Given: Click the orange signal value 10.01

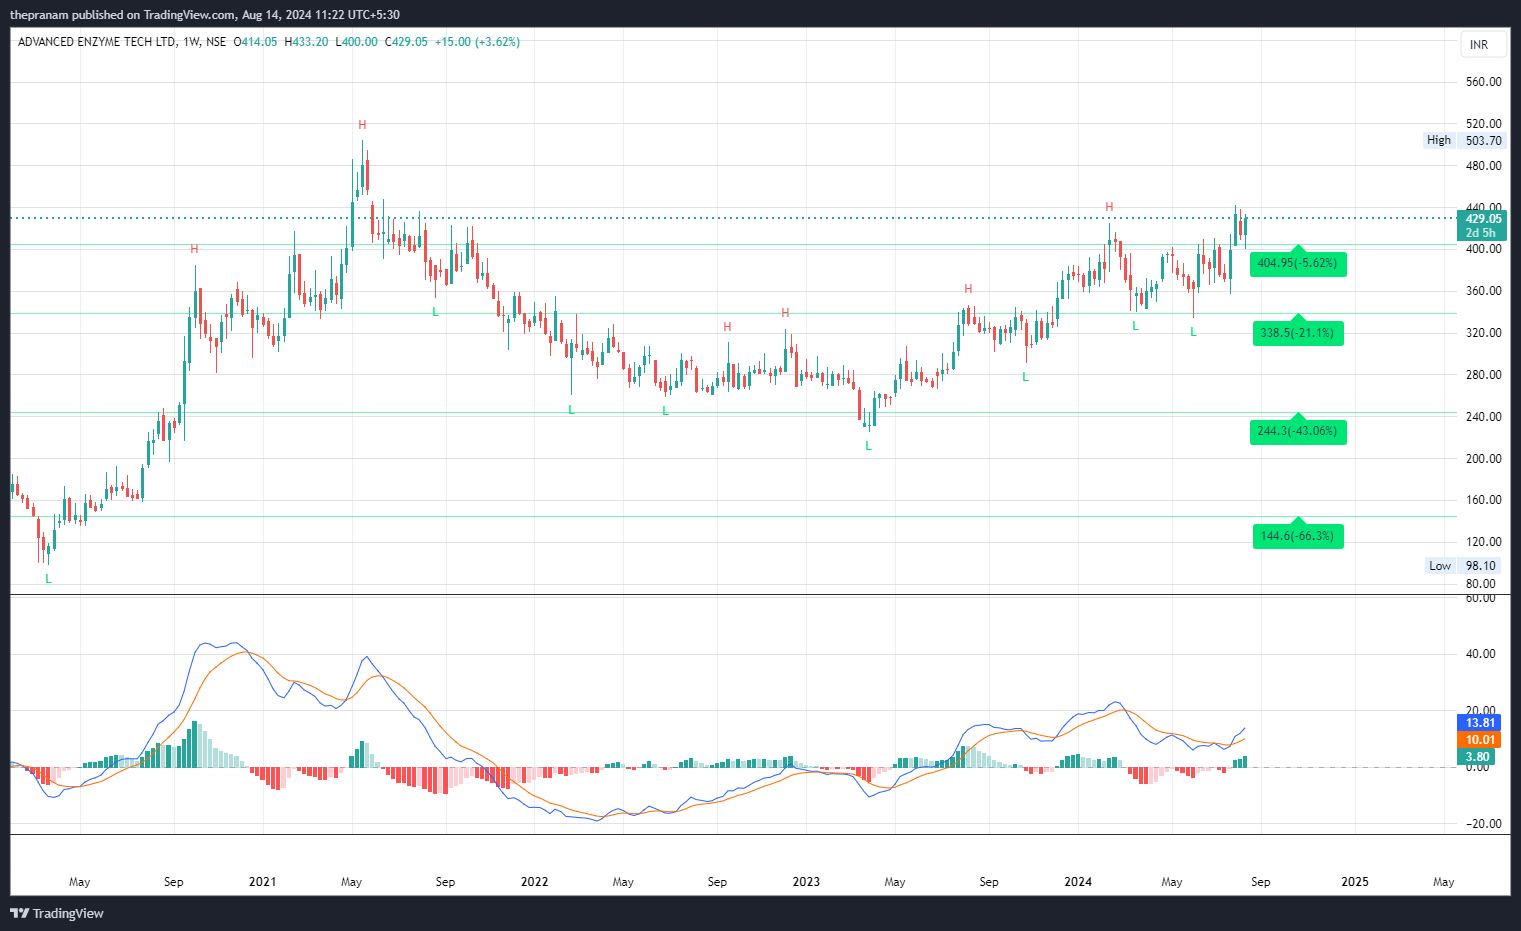Looking at the screenshot, I should 1480,740.
